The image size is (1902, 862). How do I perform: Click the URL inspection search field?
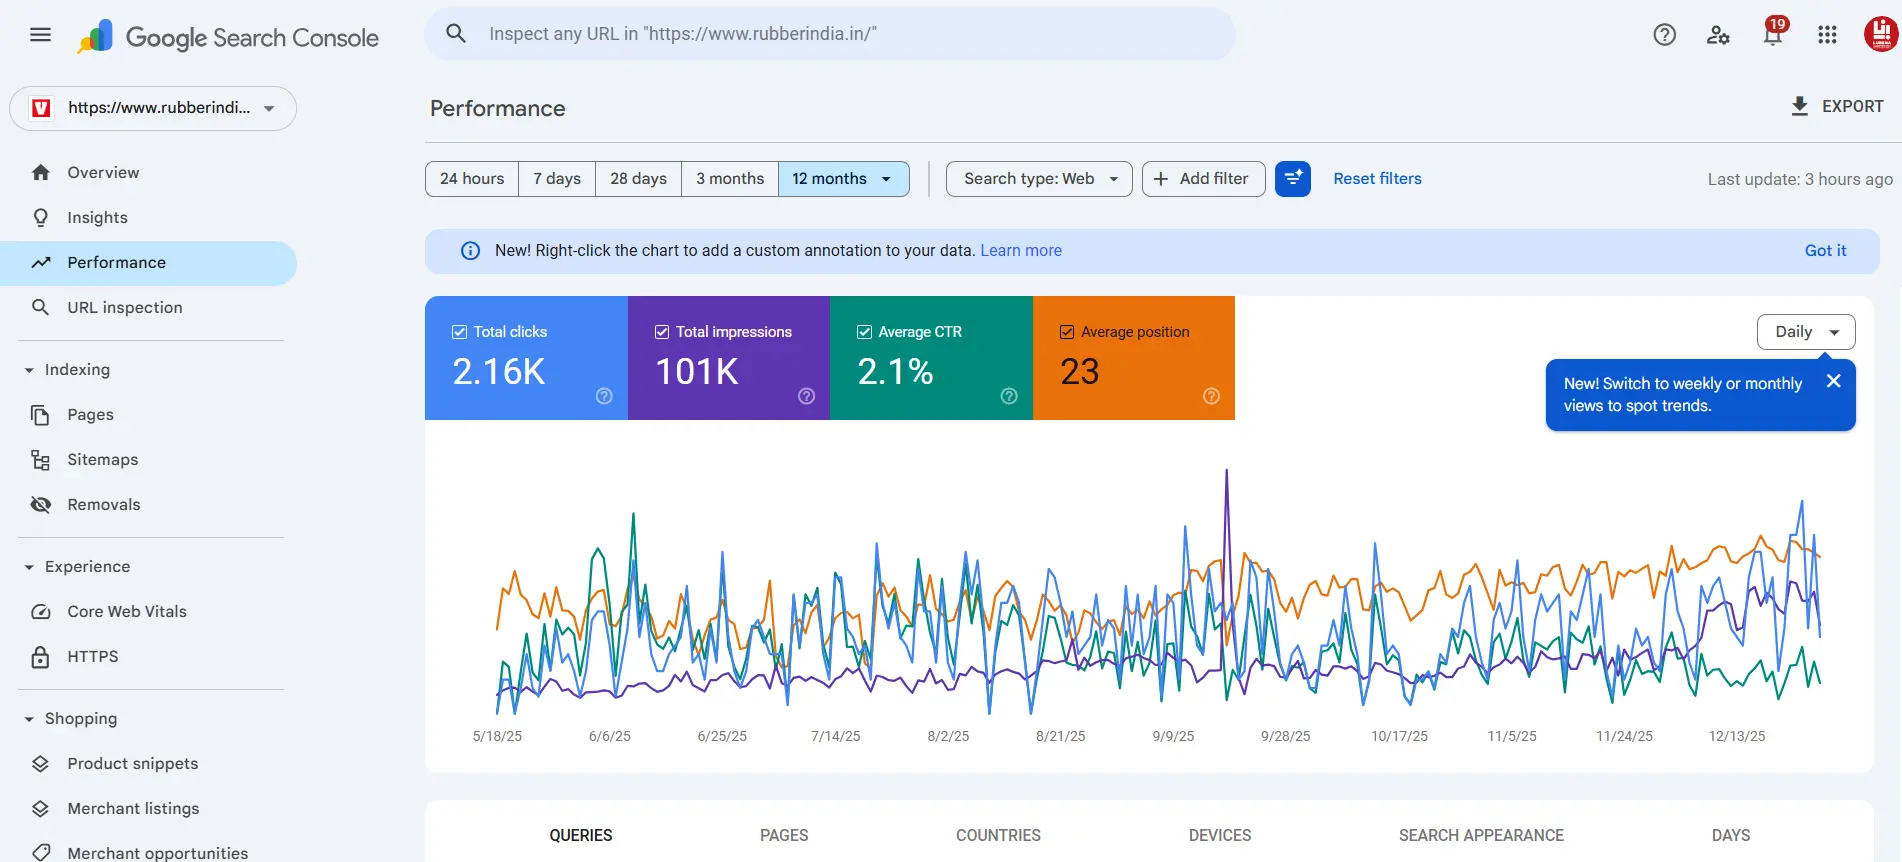[830, 34]
